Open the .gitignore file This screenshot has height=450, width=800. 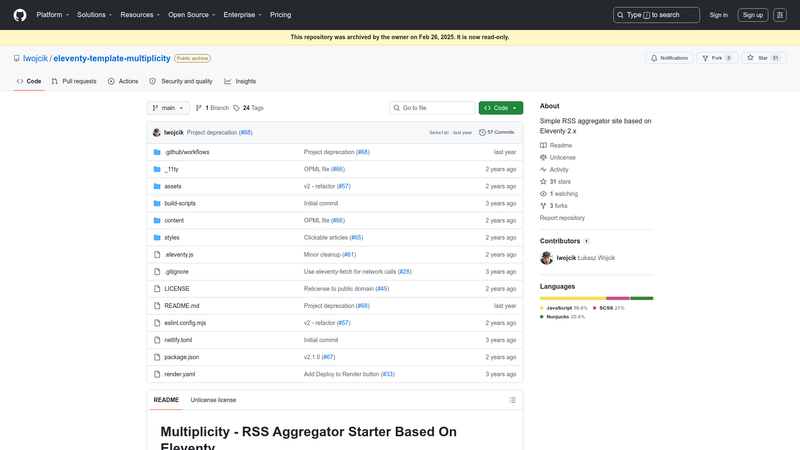[x=176, y=271]
